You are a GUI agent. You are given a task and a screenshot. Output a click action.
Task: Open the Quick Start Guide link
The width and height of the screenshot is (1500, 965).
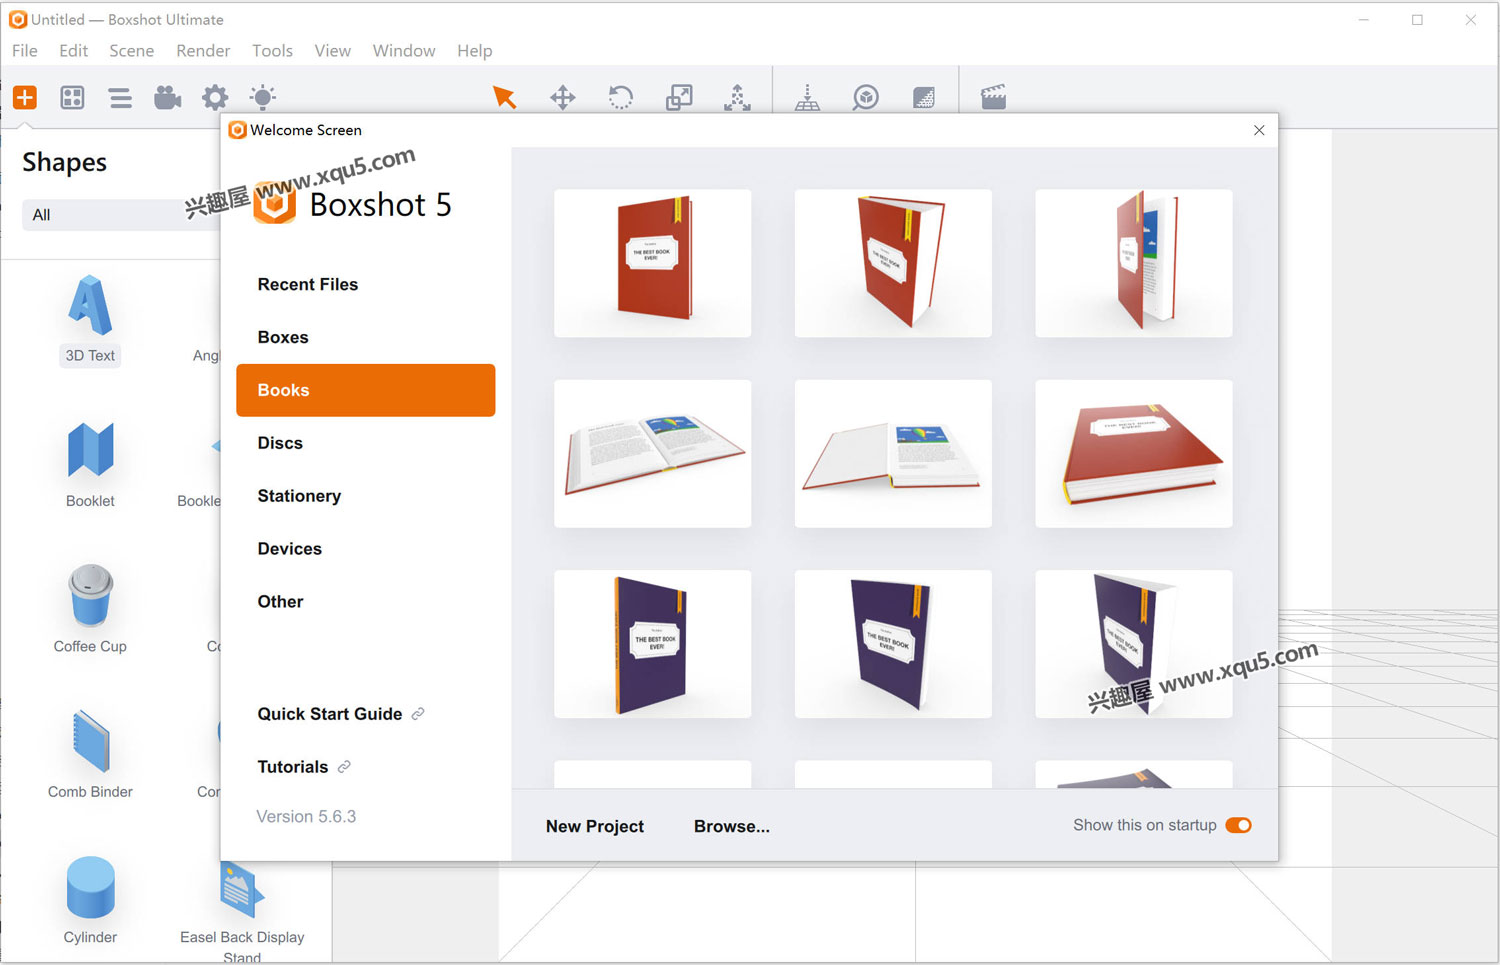[x=341, y=714]
